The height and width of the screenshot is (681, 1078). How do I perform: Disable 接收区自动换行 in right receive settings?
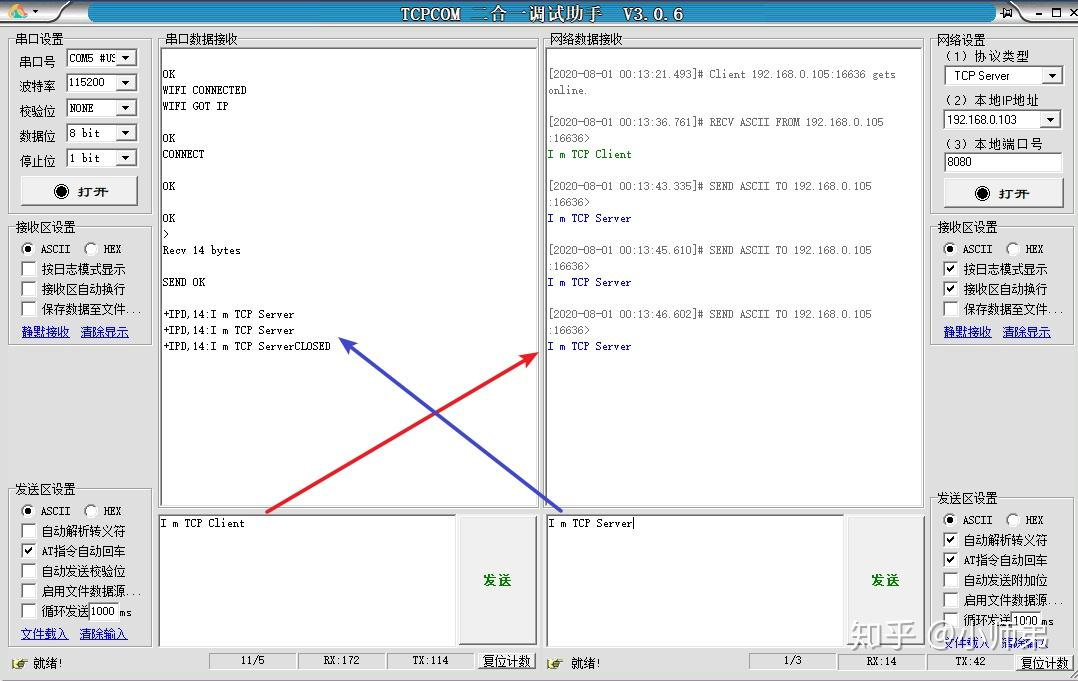click(x=948, y=288)
